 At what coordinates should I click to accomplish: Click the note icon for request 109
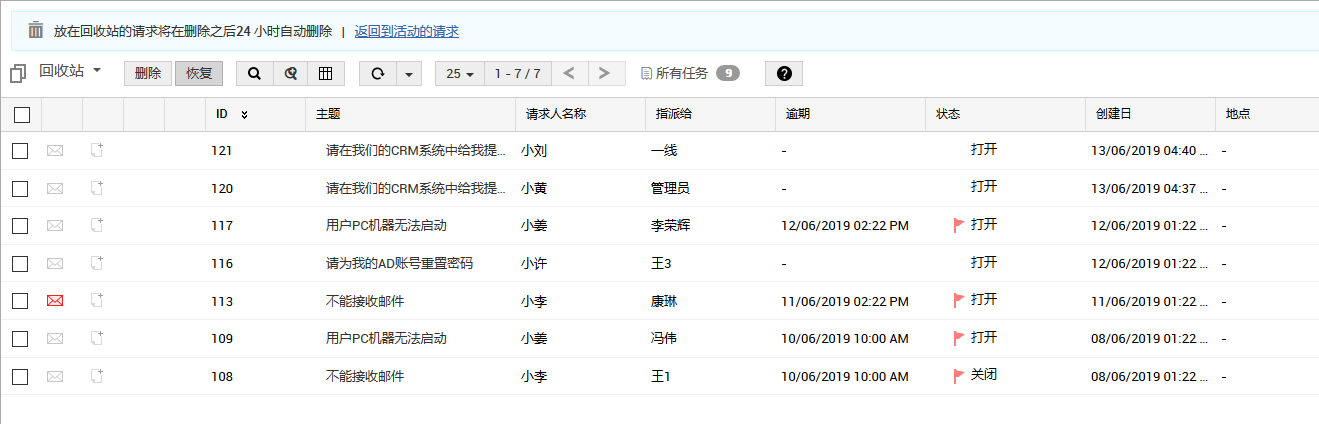coord(97,338)
